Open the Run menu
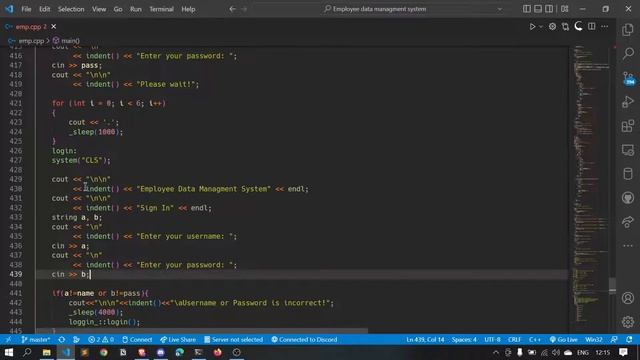This screenshot has height=360, width=640. tap(136, 9)
